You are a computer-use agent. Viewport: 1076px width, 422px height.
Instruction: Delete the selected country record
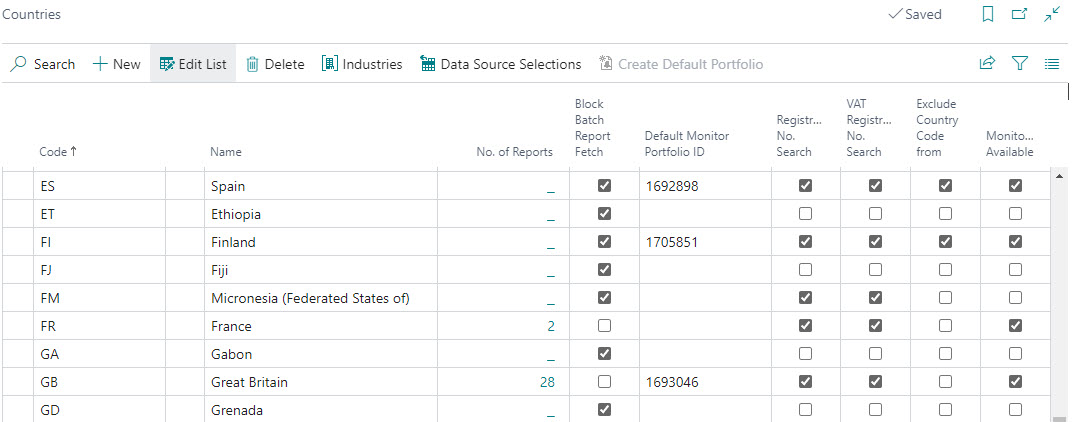click(275, 64)
